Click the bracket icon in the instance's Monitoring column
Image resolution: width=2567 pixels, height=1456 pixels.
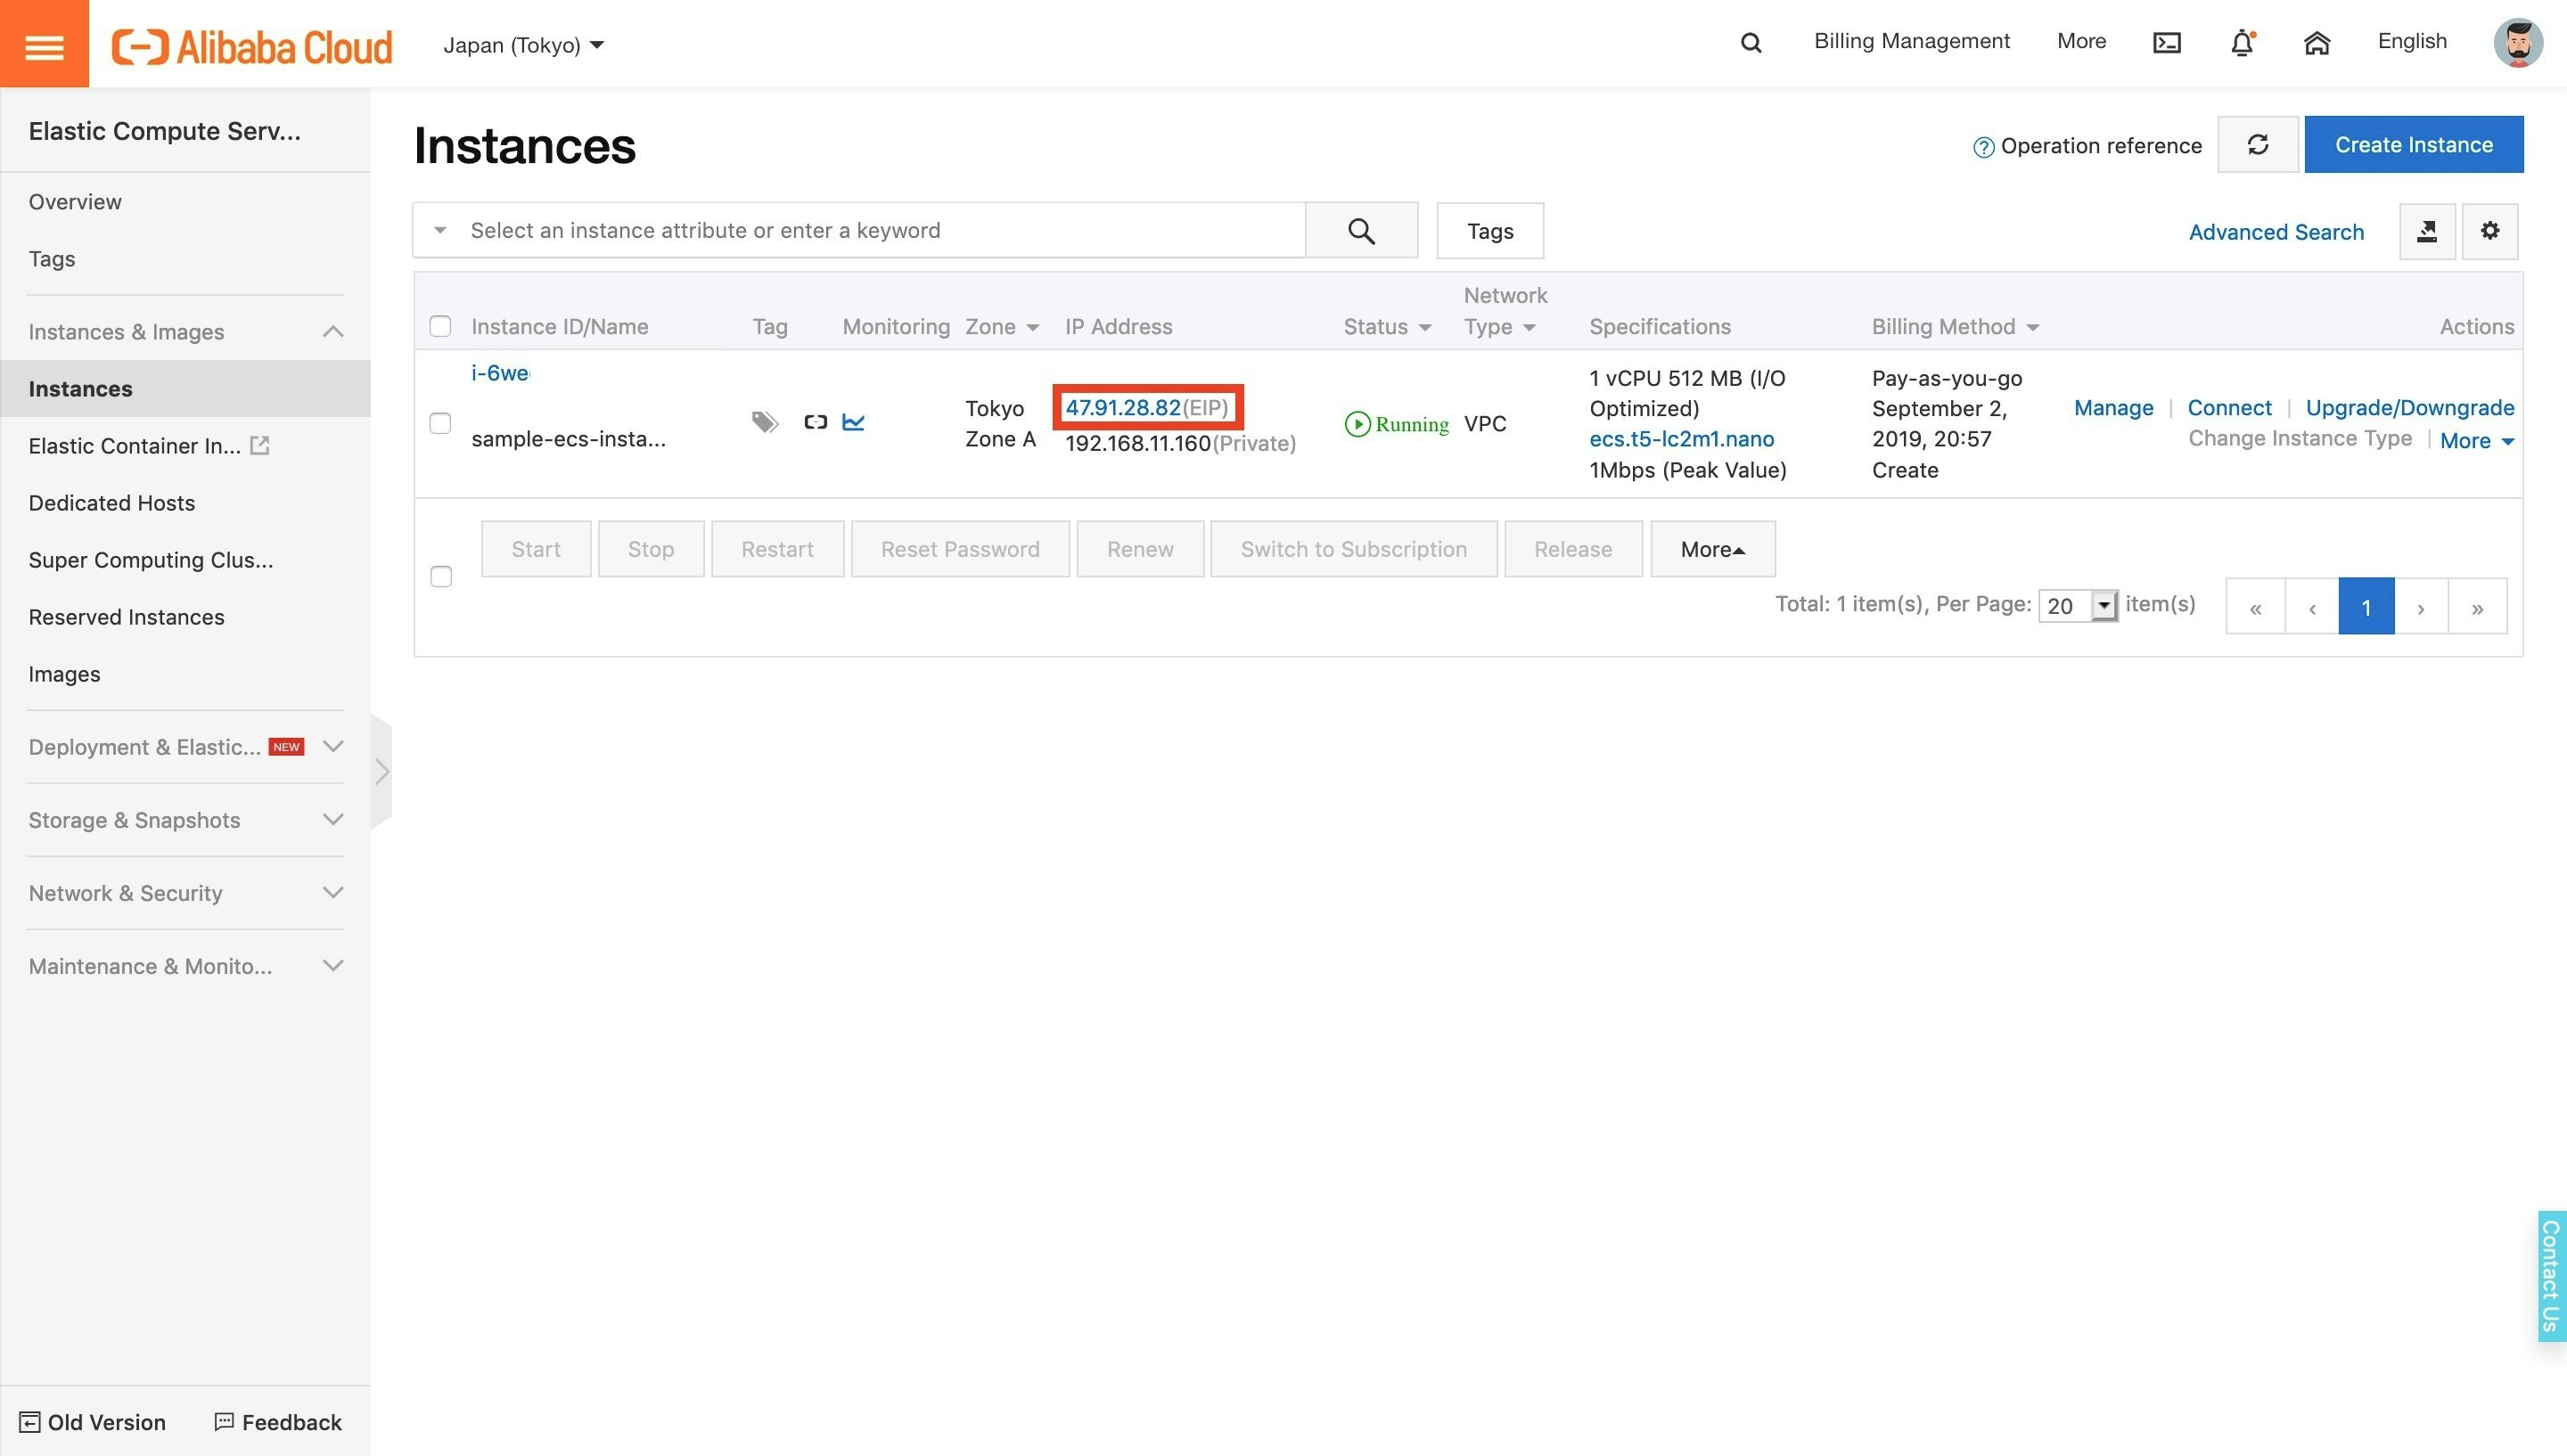click(x=815, y=422)
